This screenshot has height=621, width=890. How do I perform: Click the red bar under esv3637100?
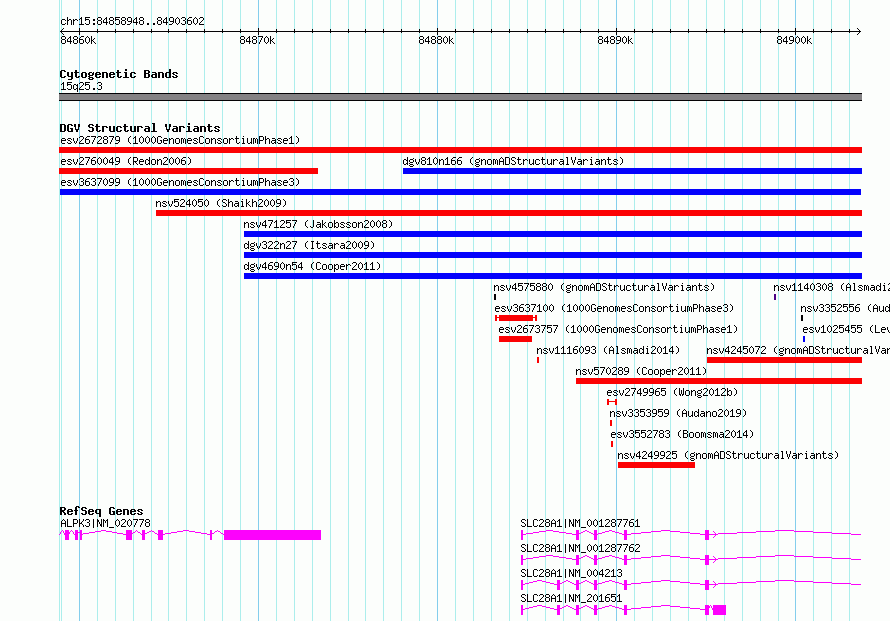click(x=516, y=318)
